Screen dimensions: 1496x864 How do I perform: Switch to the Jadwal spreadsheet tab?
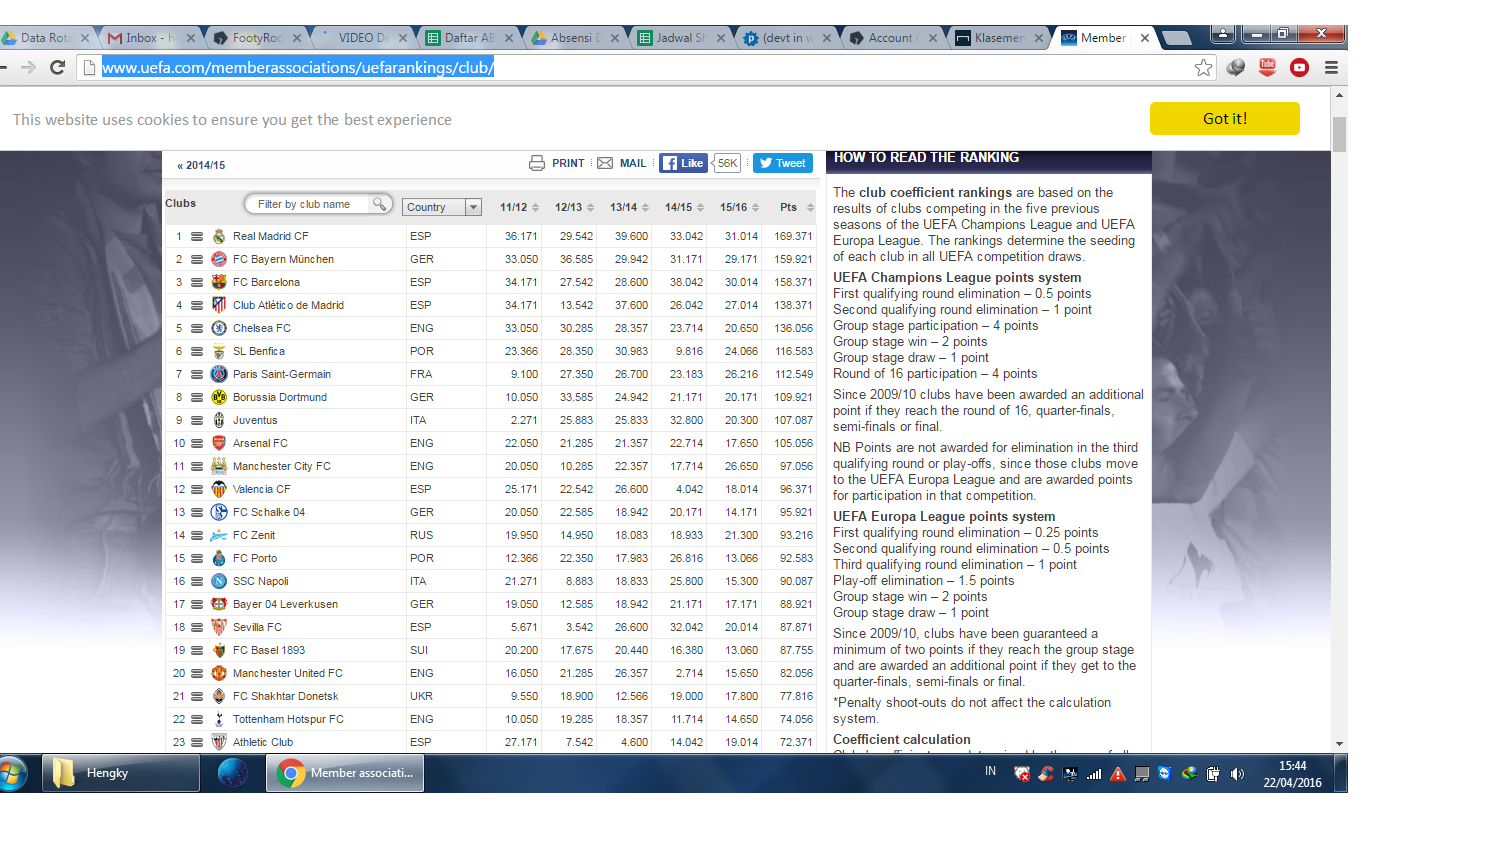click(x=677, y=38)
